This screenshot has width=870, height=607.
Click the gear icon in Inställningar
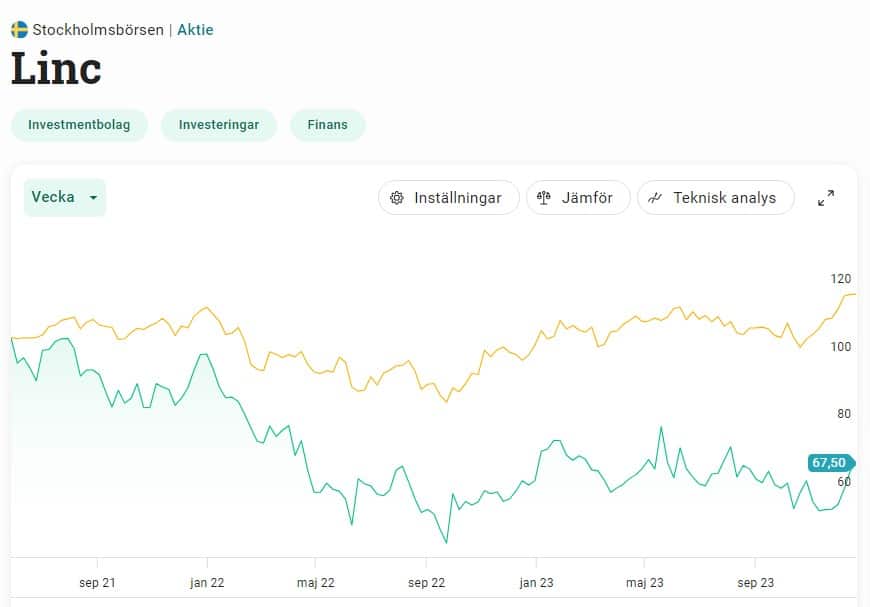pos(397,198)
